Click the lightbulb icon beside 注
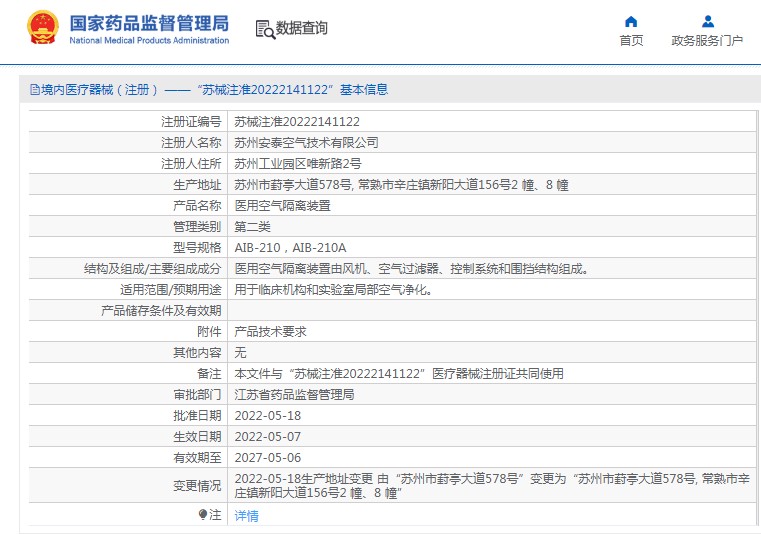This screenshot has width=761, height=534. (x=203, y=514)
